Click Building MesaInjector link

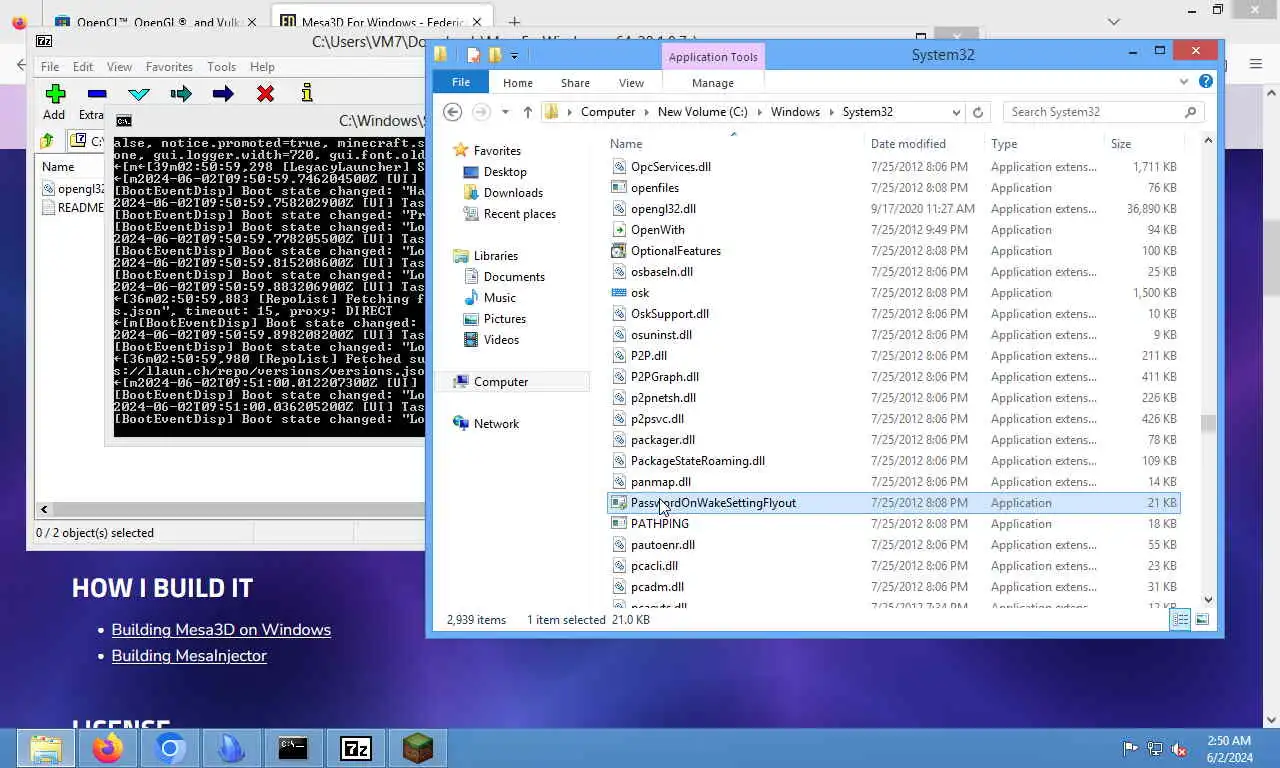tap(189, 656)
